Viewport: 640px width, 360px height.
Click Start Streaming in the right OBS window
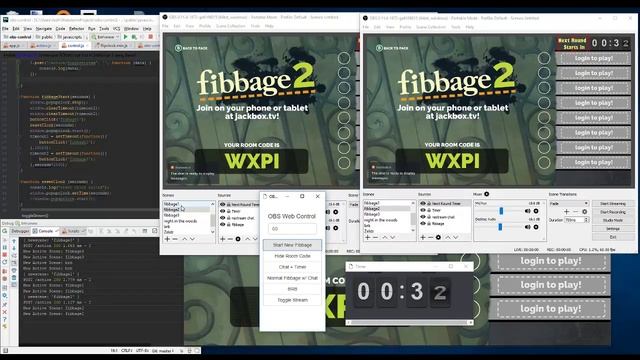point(613,203)
